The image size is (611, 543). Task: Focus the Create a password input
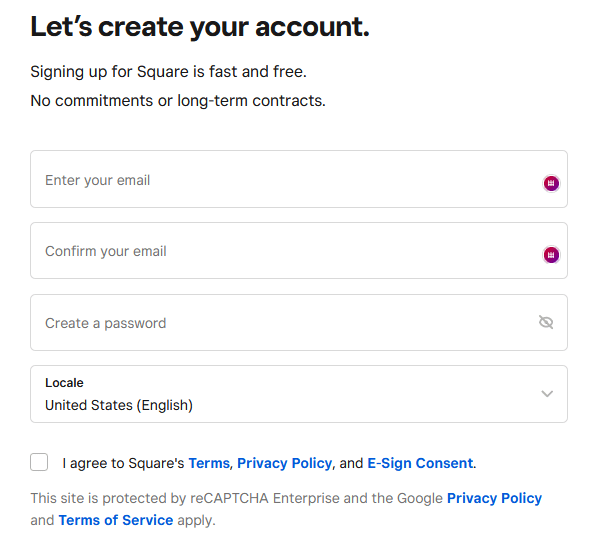pyautogui.click(x=299, y=322)
